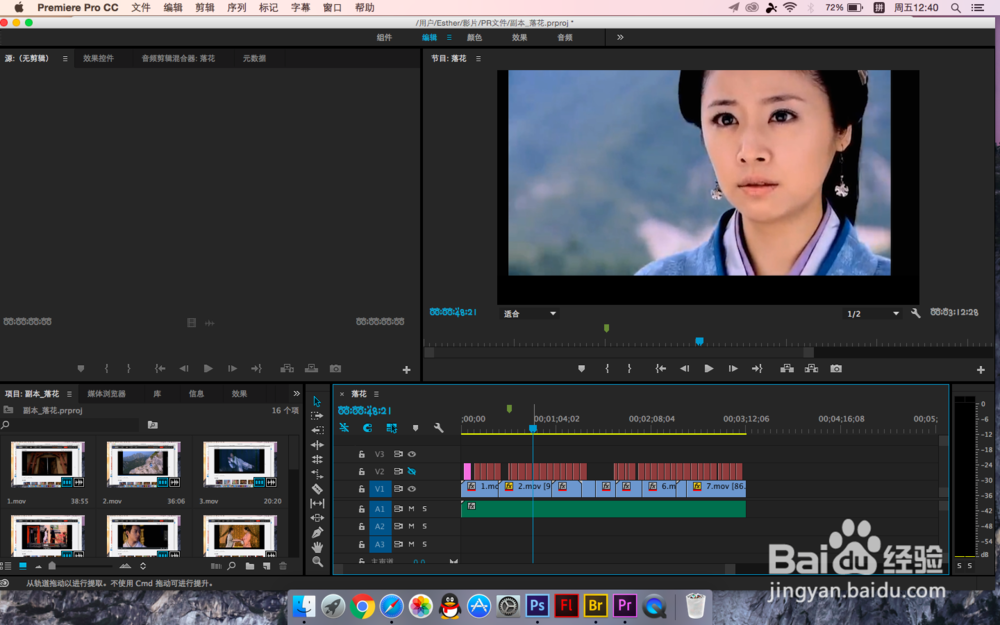Select the Pen tool
The image size is (1000, 625).
[x=317, y=533]
